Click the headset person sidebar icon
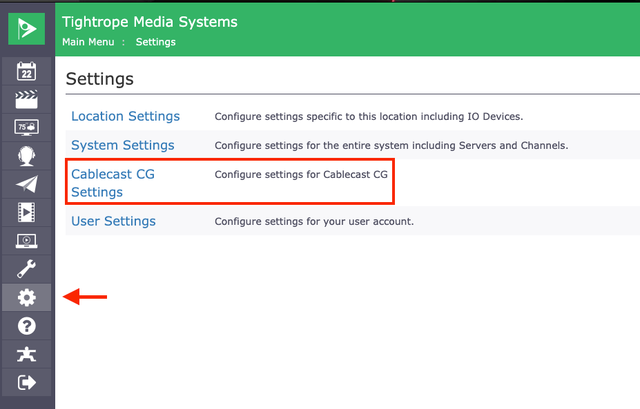Viewport: 640px width, 409px height. pos(27,155)
